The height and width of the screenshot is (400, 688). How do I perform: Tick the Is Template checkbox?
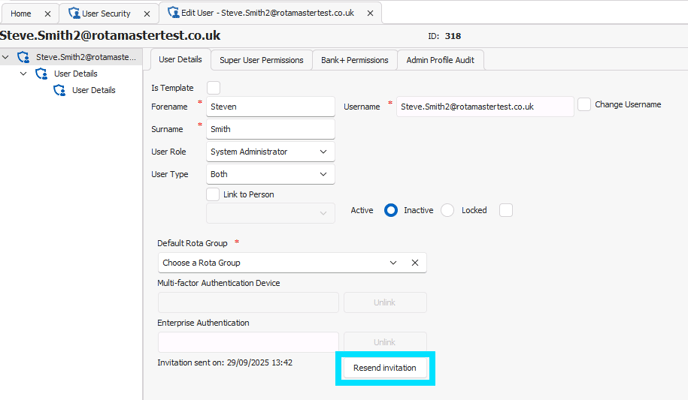click(213, 88)
